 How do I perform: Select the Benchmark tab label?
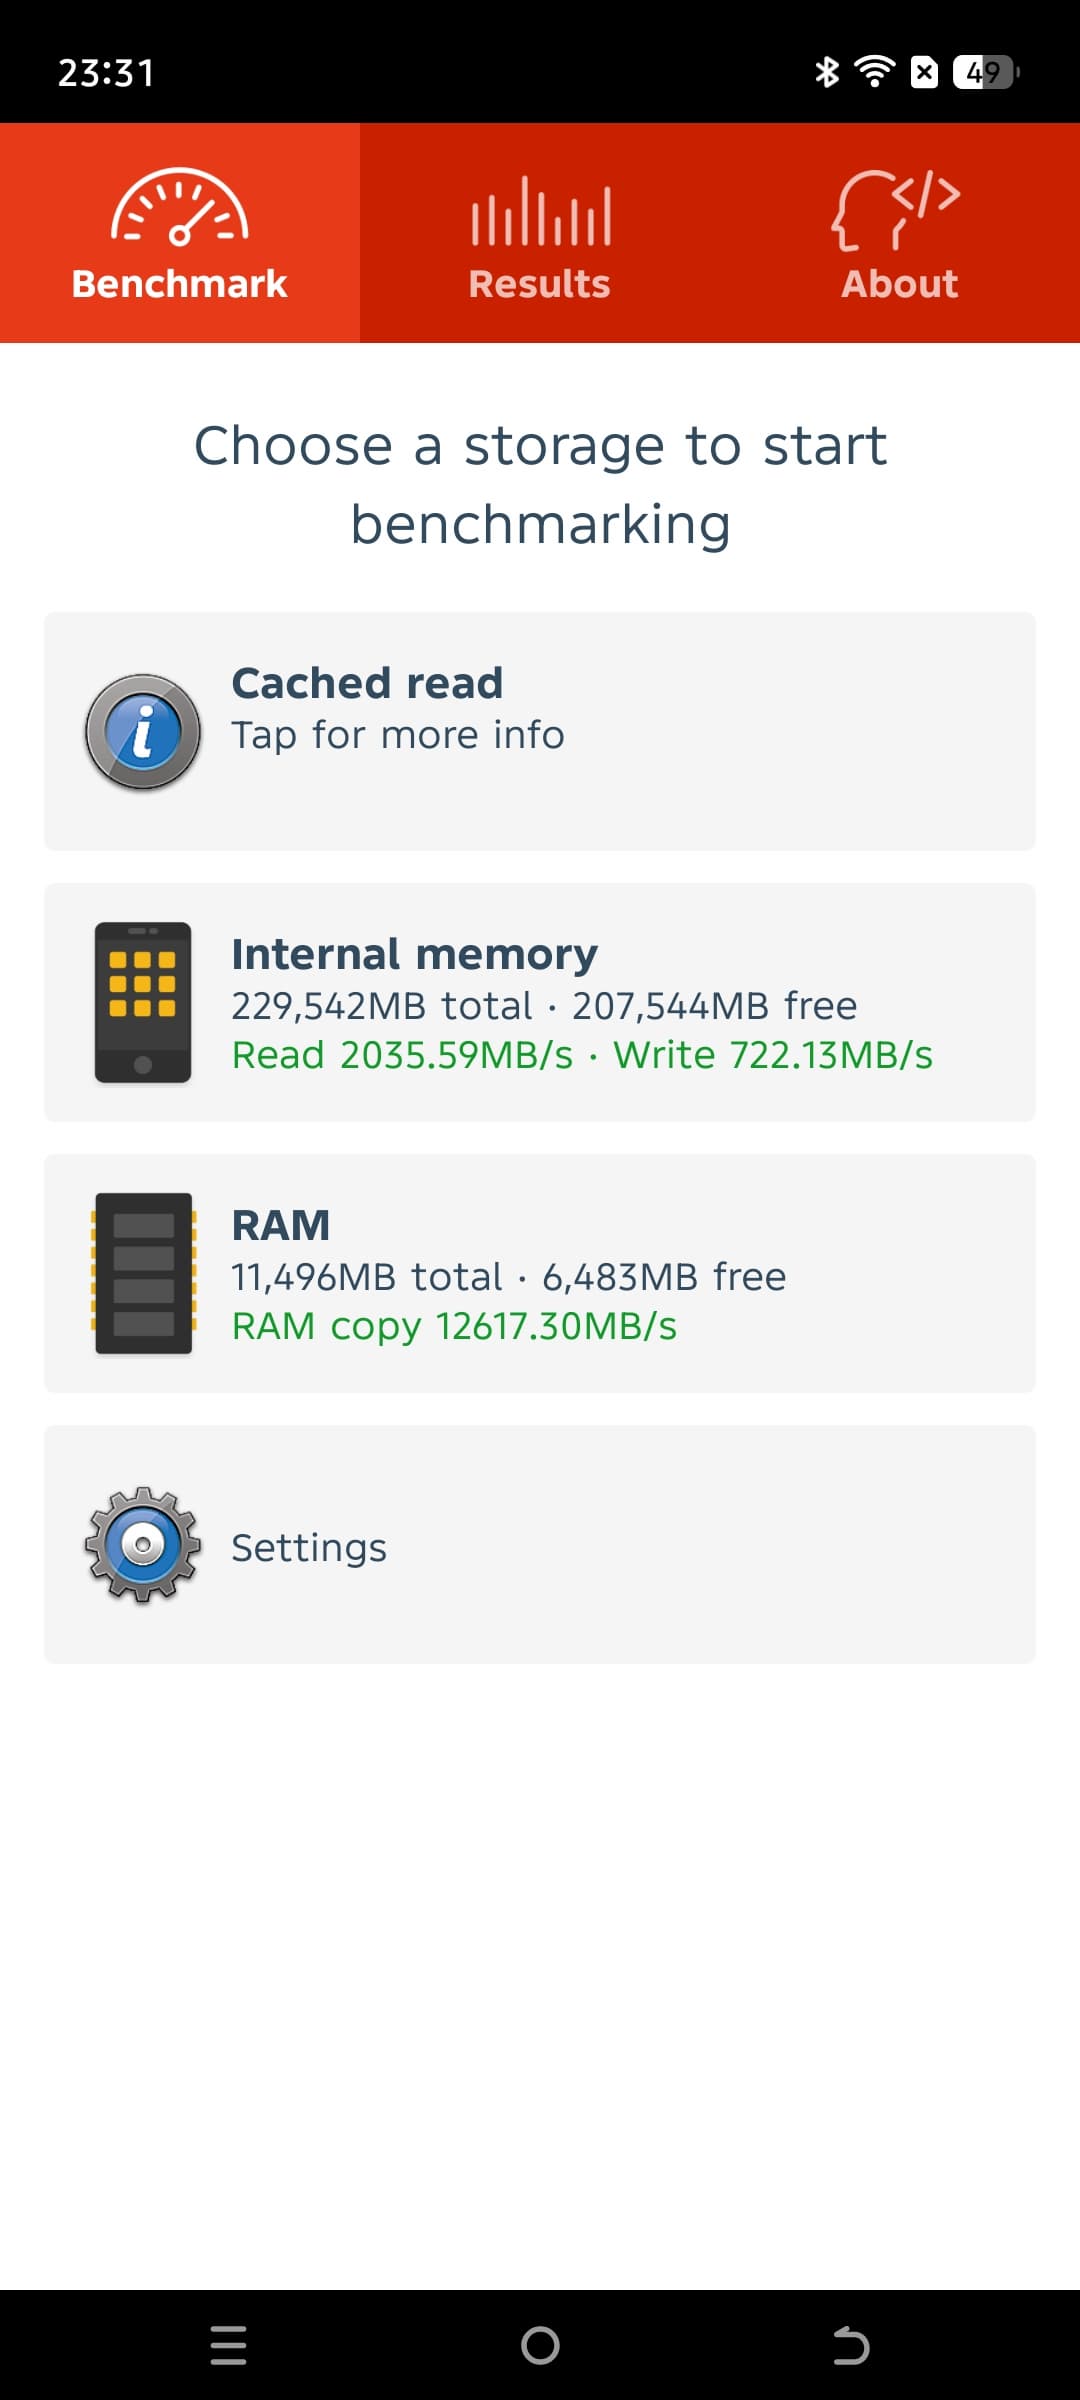coord(180,284)
